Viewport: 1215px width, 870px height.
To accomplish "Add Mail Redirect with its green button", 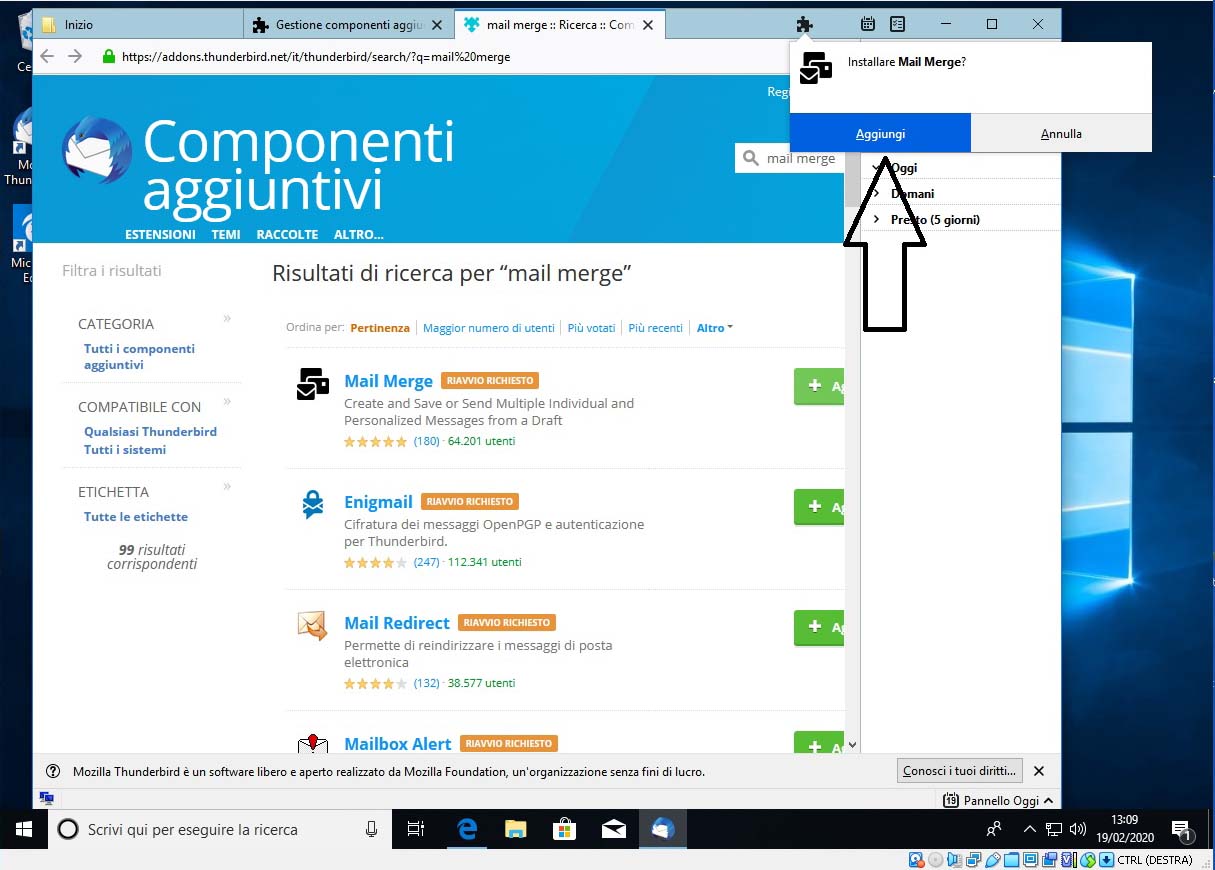I will [819, 628].
